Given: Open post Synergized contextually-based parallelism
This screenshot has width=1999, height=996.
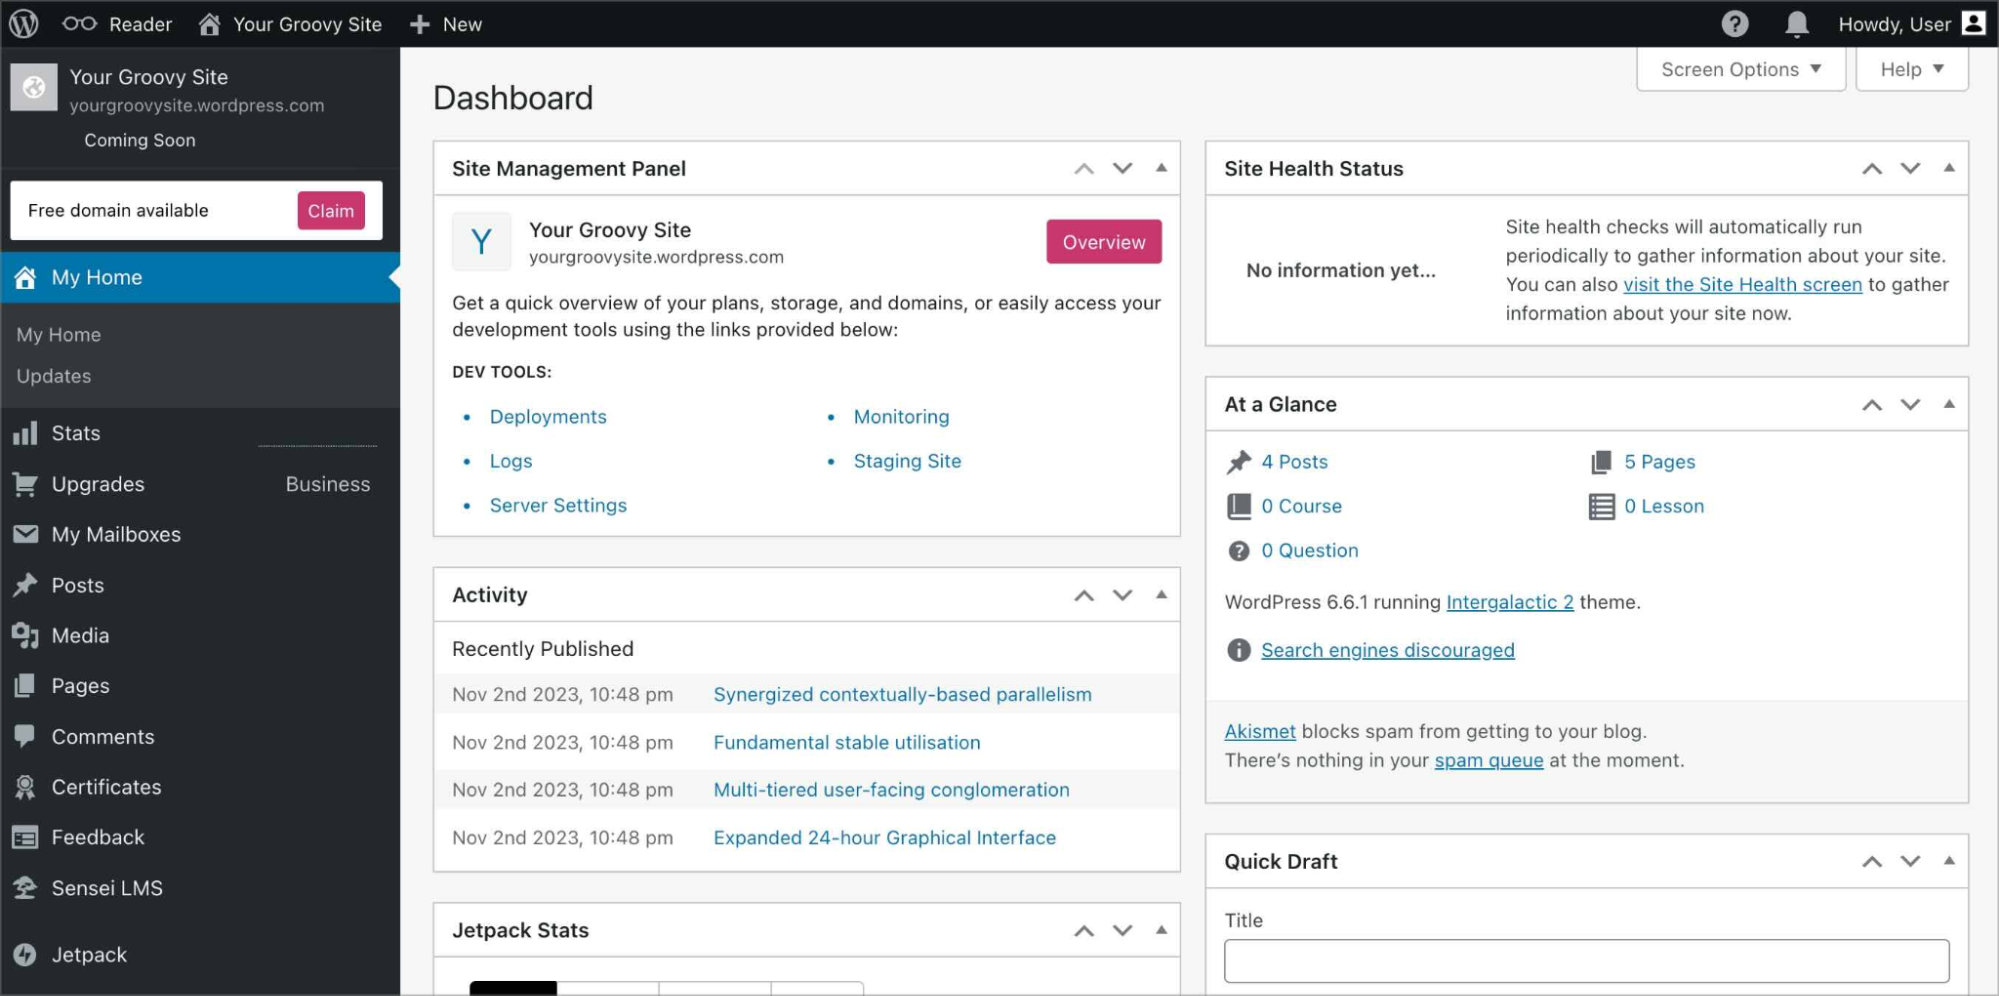Looking at the screenshot, I should (x=902, y=694).
